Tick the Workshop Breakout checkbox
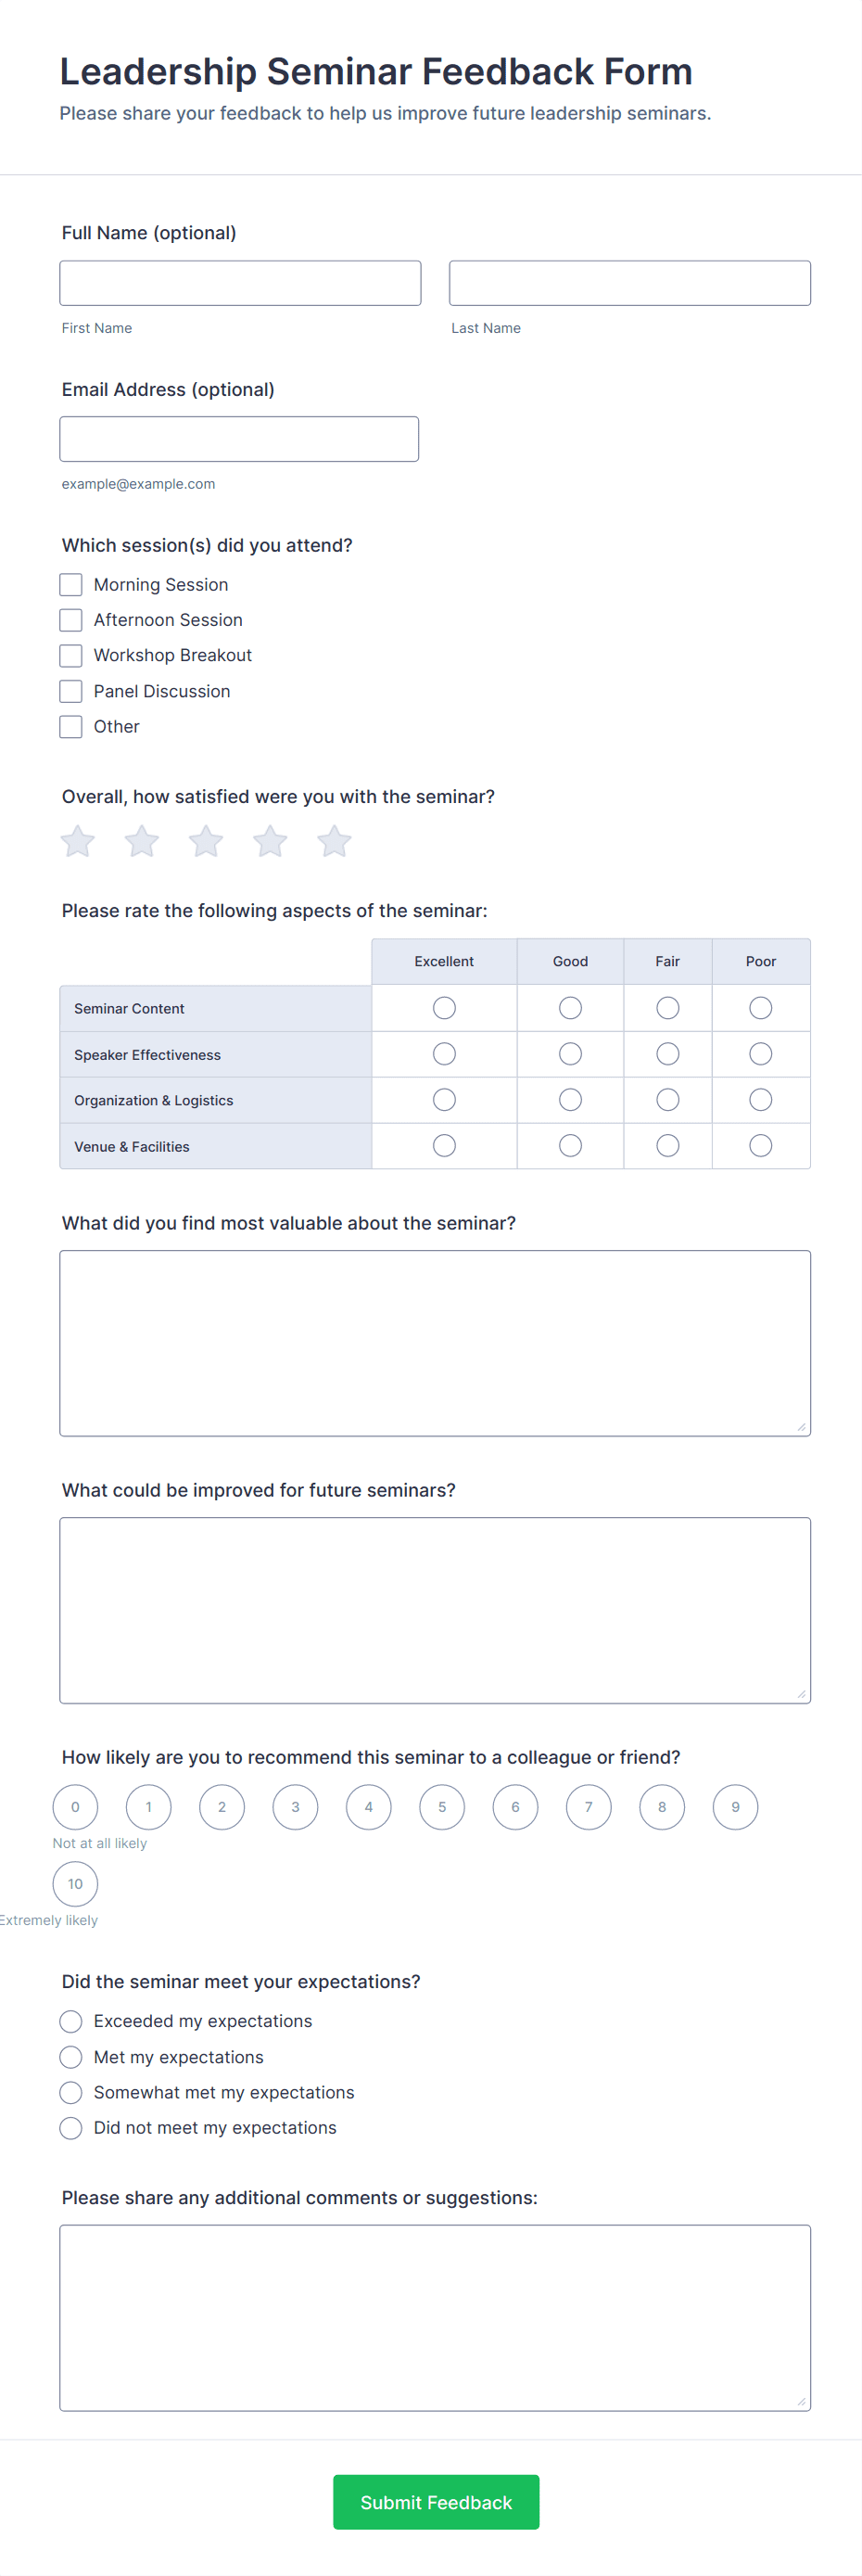The width and height of the screenshot is (862, 2576). [x=71, y=655]
